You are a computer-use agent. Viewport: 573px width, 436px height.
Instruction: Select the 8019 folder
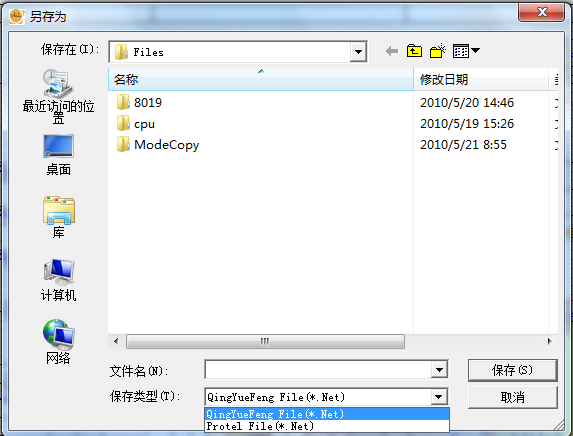coord(139,103)
